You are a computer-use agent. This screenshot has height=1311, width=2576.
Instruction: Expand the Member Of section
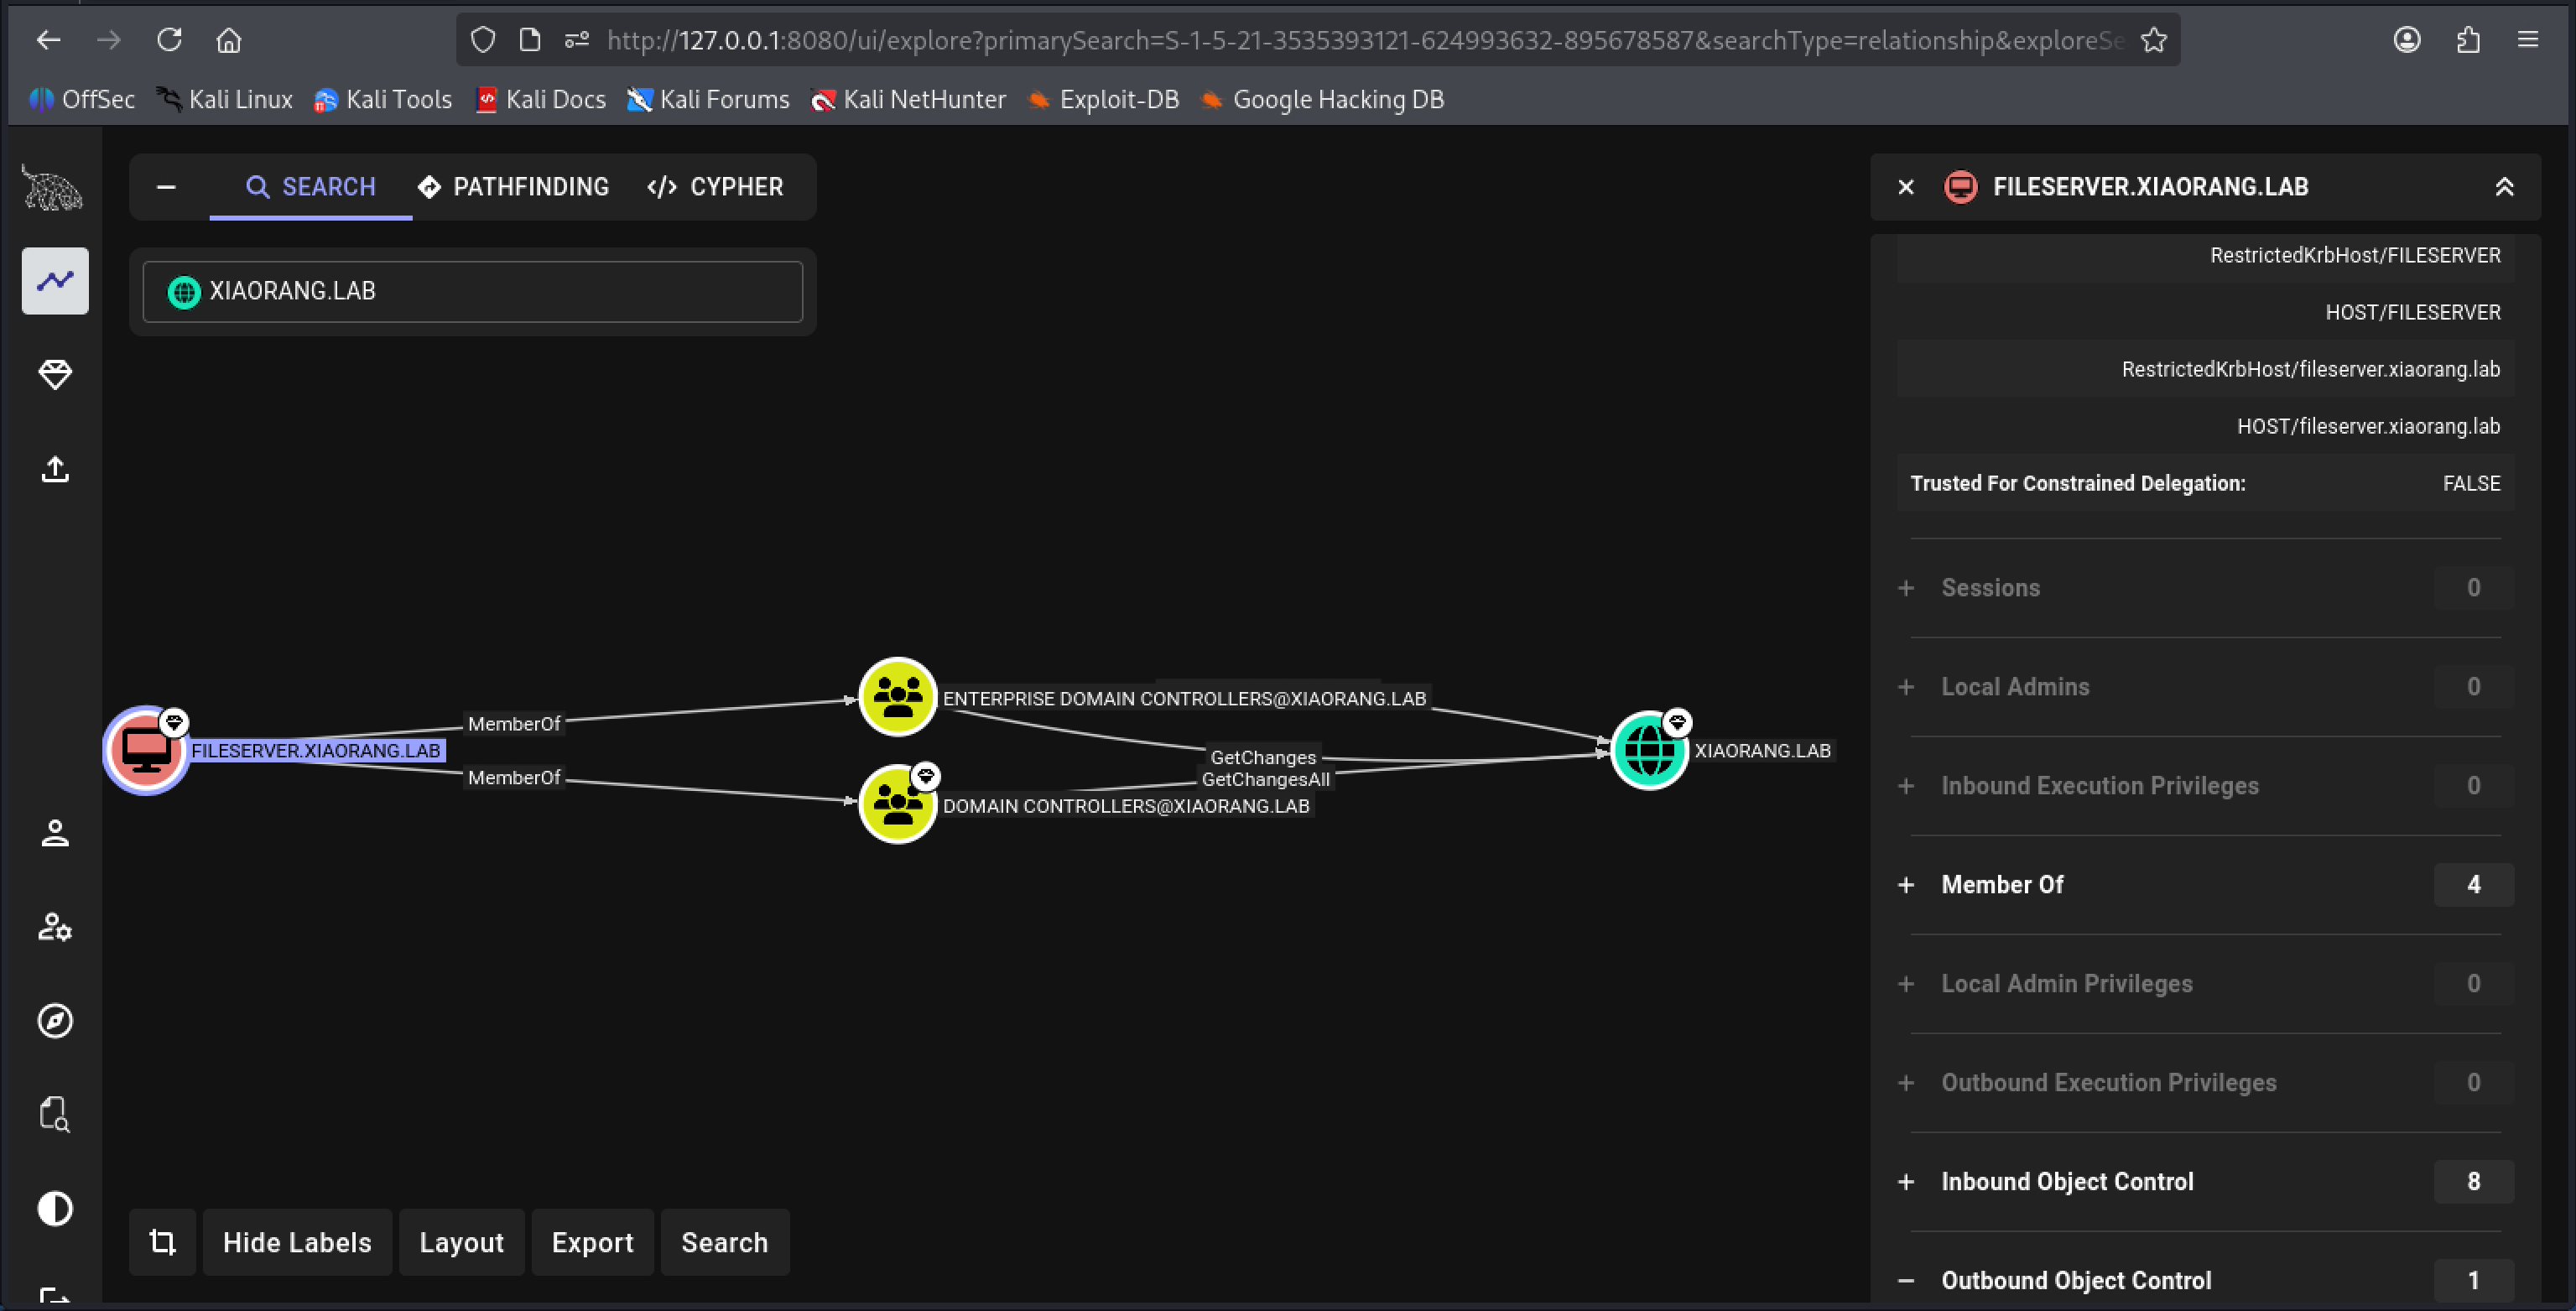point(2002,884)
